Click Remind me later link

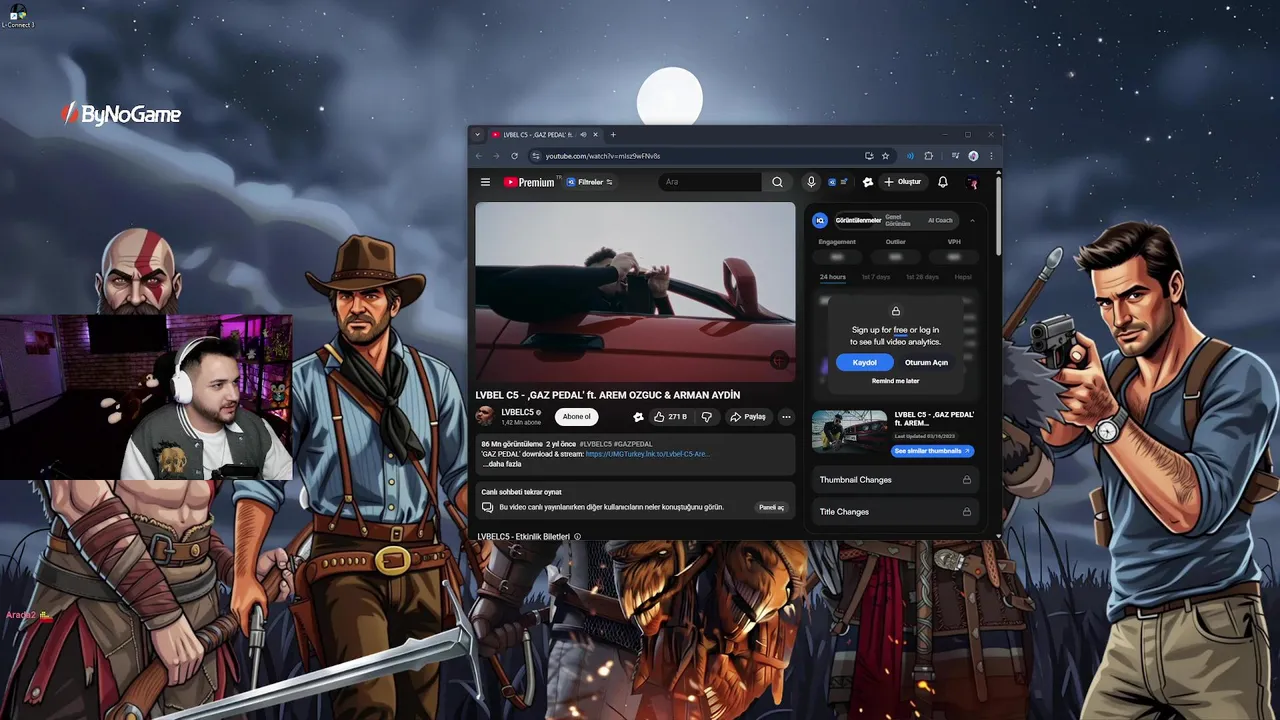click(895, 381)
